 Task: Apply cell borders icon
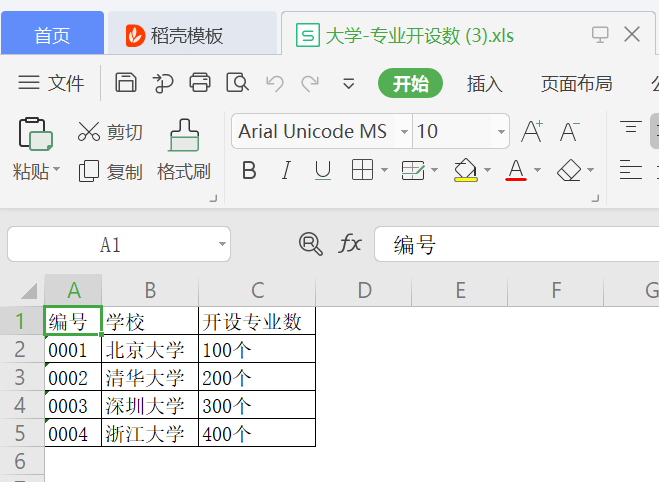point(362,170)
